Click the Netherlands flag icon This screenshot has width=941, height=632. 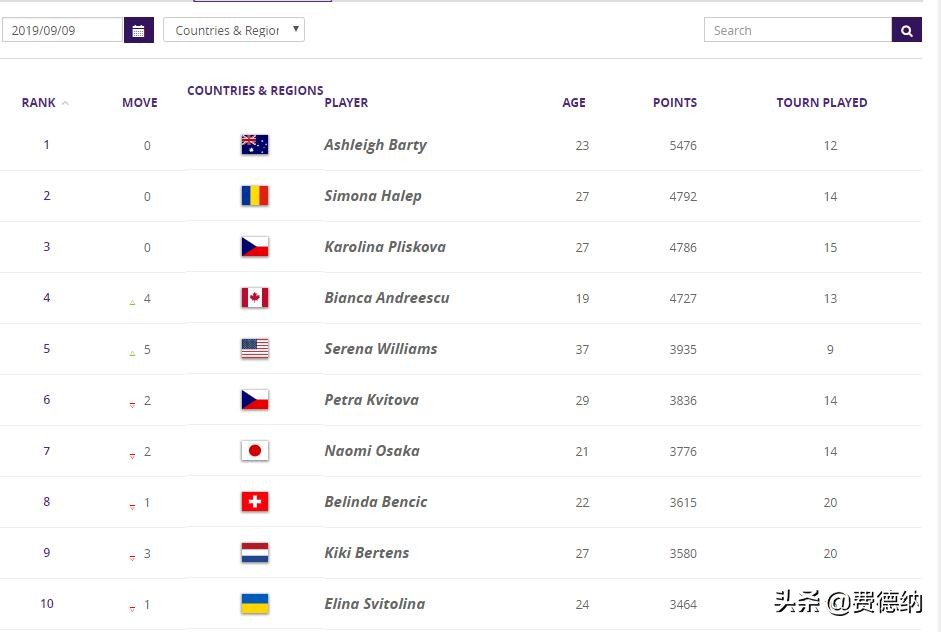(x=255, y=553)
